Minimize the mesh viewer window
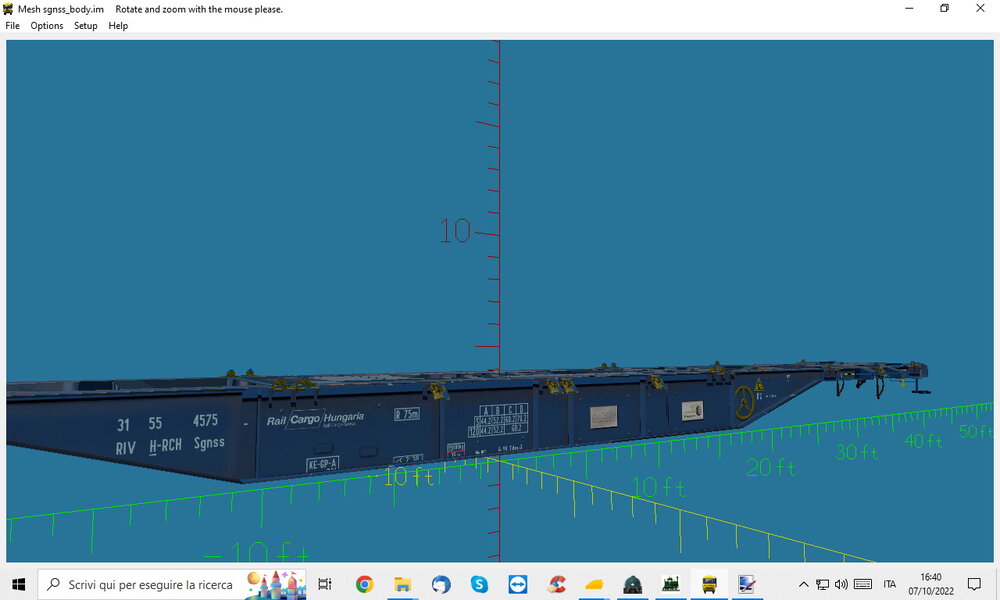The width and height of the screenshot is (1000, 600). (x=909, y=8)
